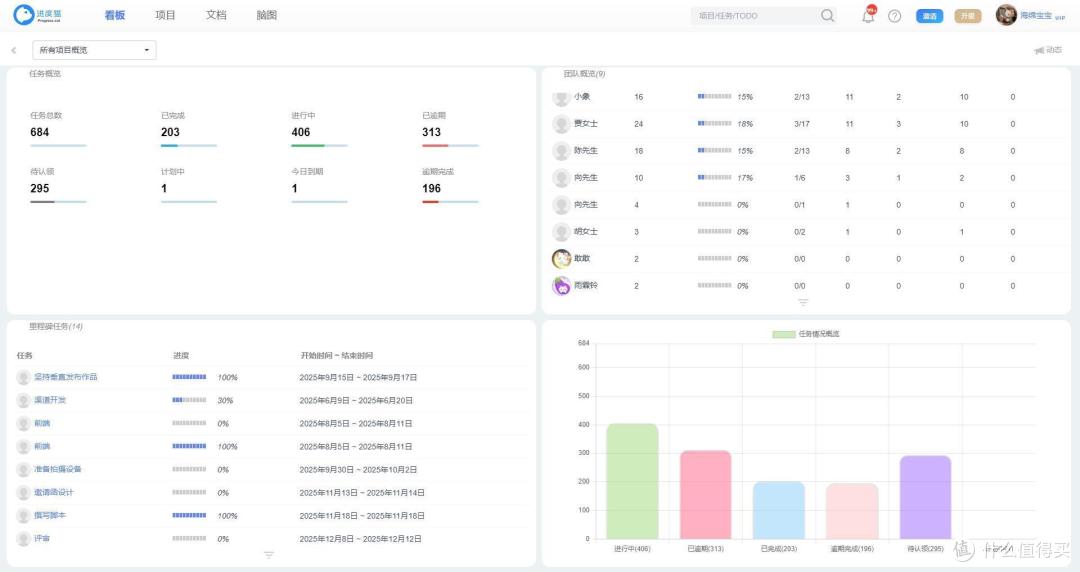The width and height of the screenshot is (1080, 572).
Task: Click avatar beside milestone 邀请函设计
Action: pos(23,493)
